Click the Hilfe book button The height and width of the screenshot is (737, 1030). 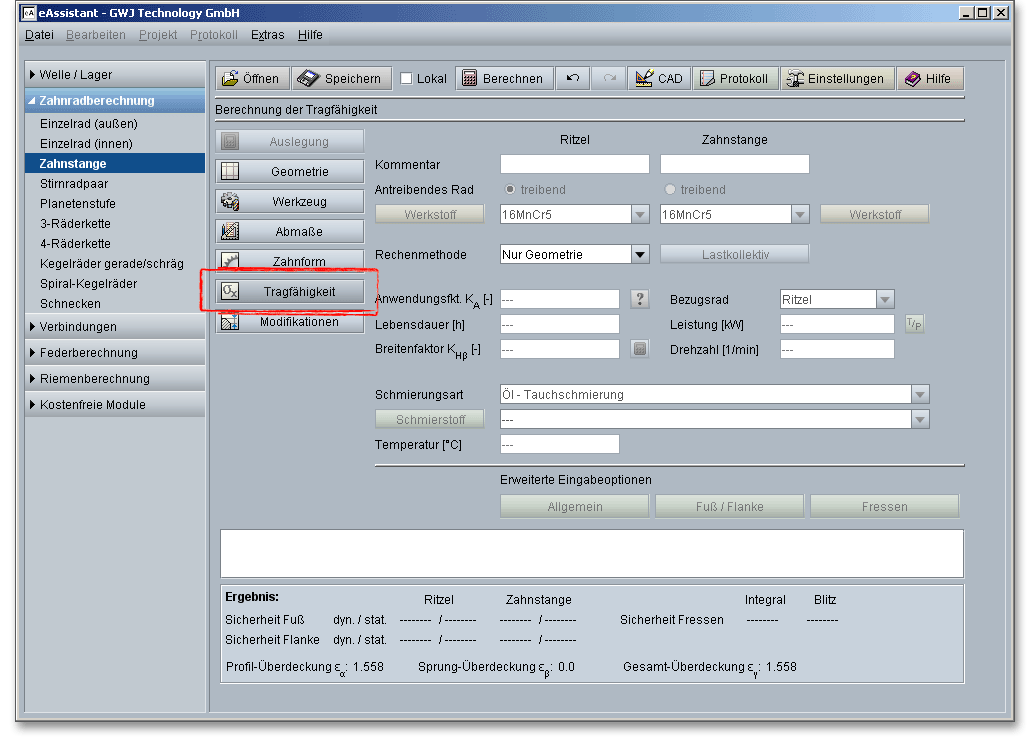929,79
